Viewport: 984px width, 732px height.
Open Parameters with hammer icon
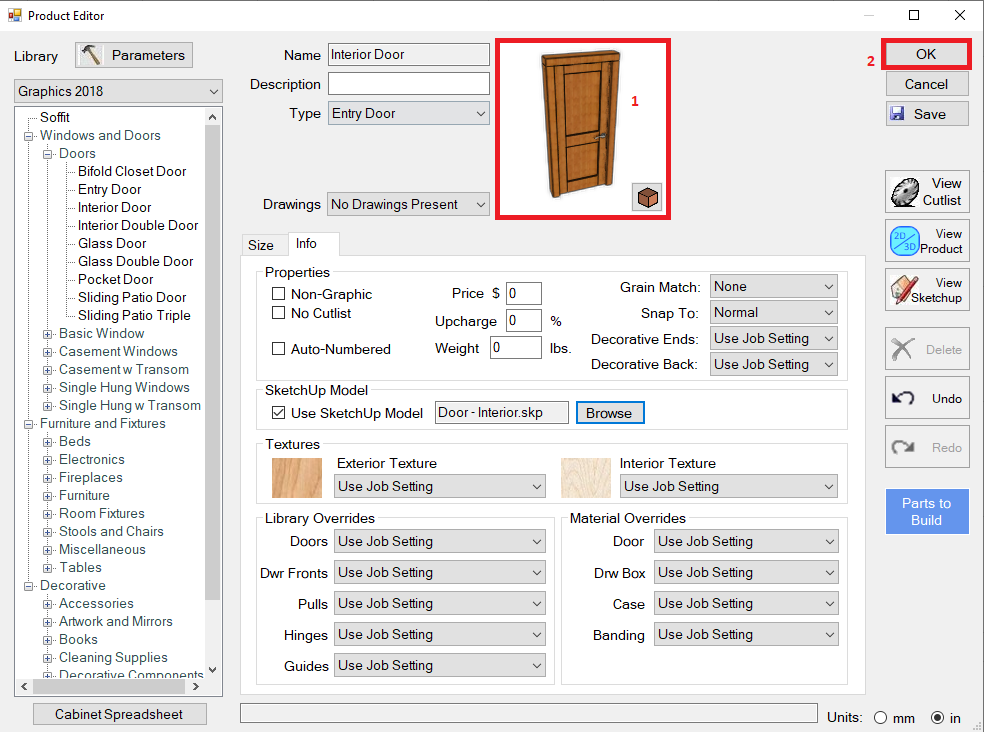tap(135, 55)
